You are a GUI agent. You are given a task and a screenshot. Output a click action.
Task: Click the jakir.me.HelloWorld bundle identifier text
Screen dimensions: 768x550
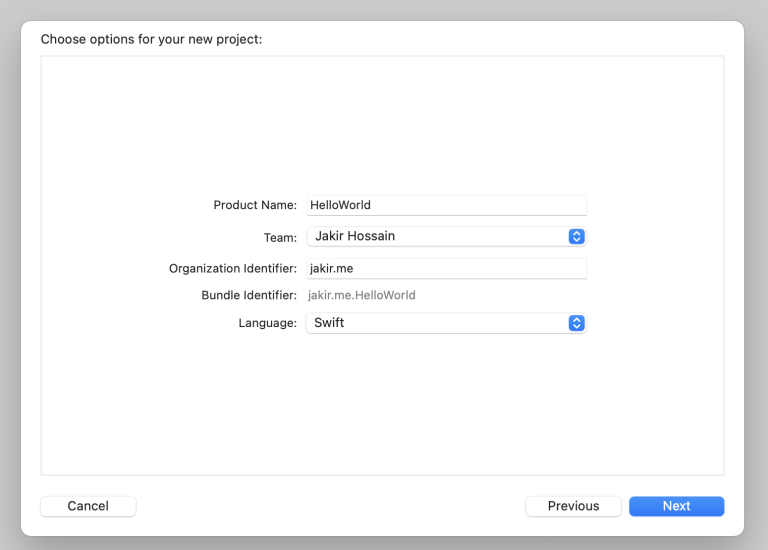click(362, 296)
